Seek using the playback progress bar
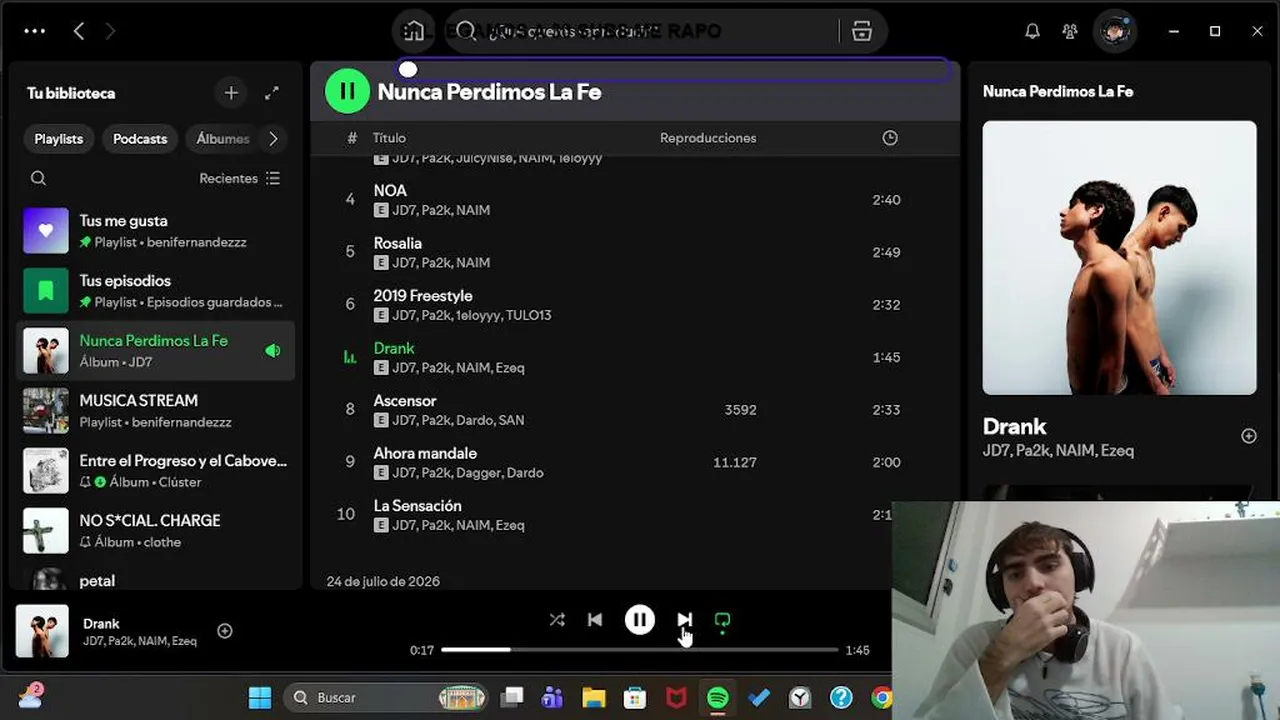 pos(640,650)
